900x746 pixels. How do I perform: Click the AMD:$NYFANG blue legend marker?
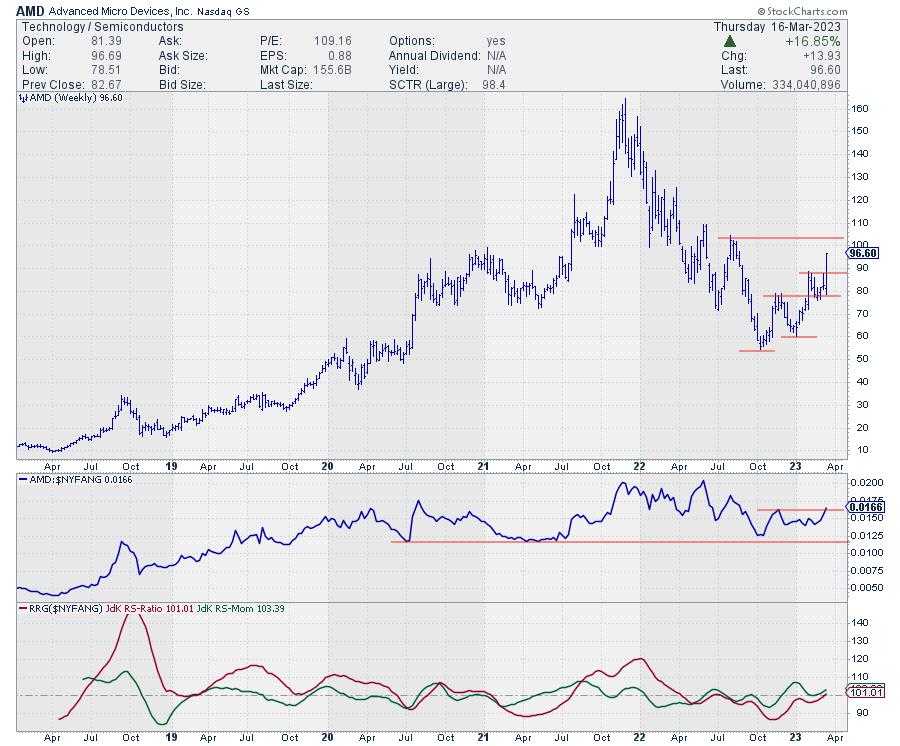(24, 480)
